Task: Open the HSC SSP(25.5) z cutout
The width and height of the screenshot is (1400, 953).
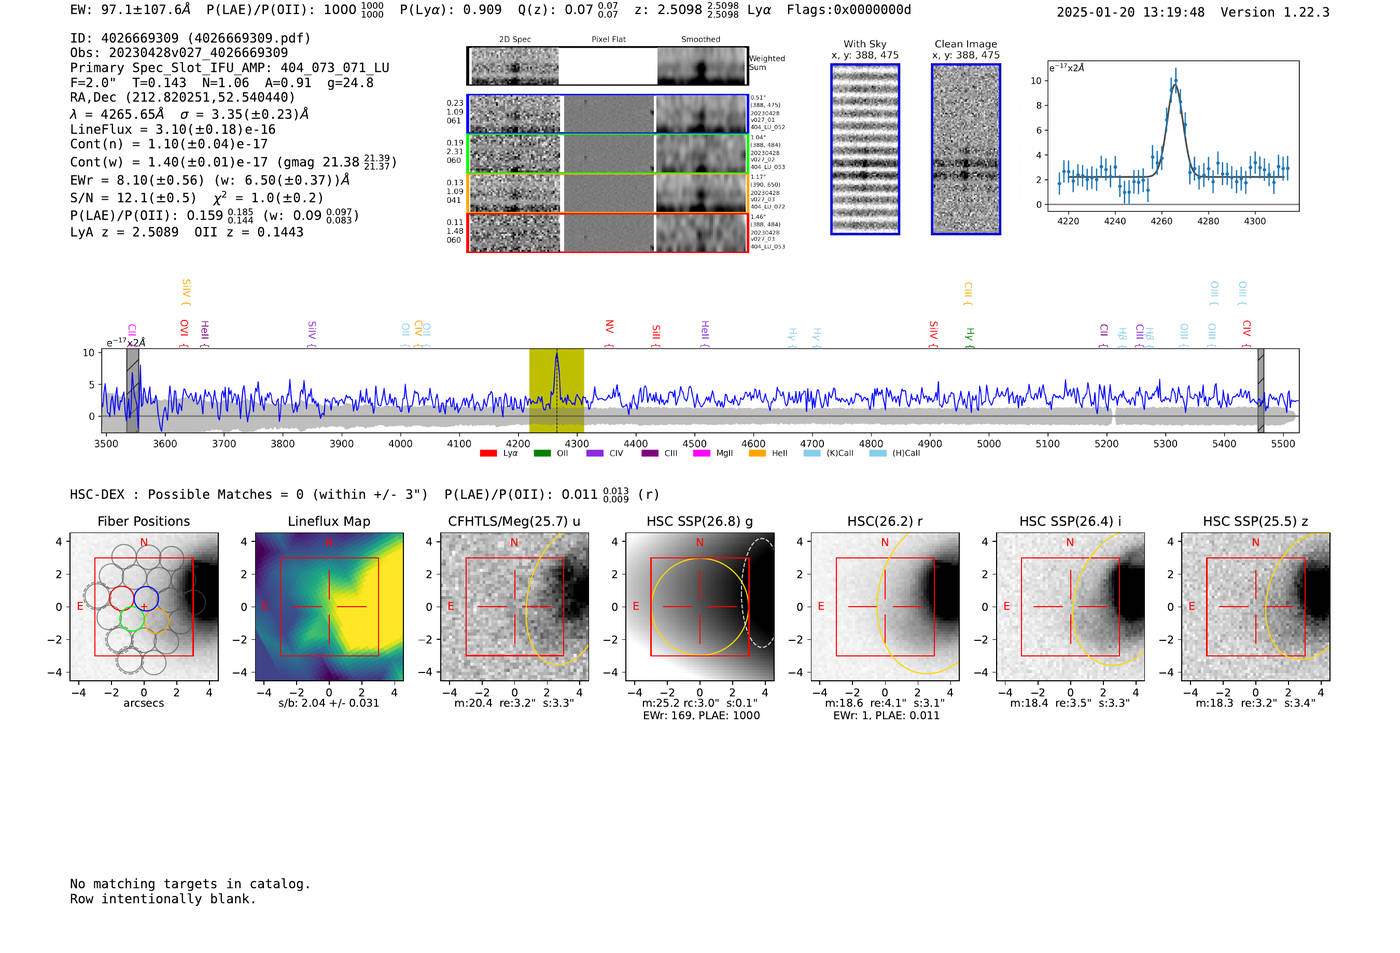Action: pyautogui.click(x=1256, y=607)
